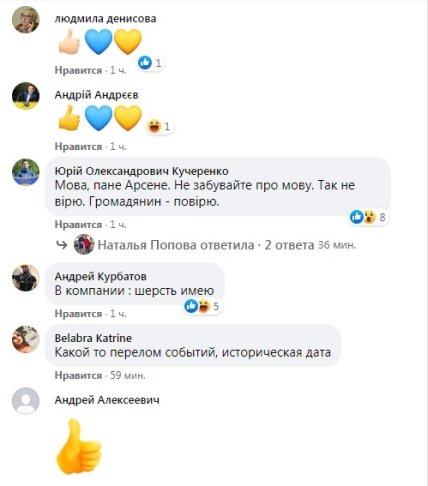This screenshot has height=486, width=428.
Task: Expand the 2 ответа replies thread
Action: (289, 245)
